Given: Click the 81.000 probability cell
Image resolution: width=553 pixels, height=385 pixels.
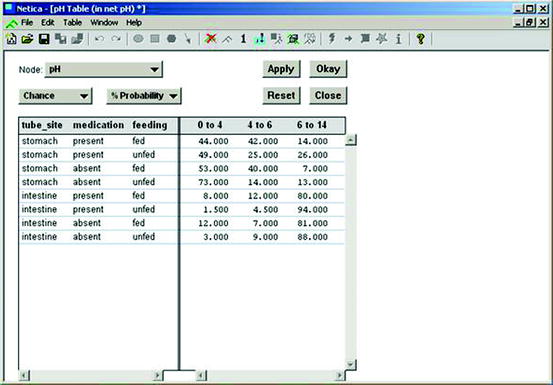Looking at the screenshot, I should click(x=313, y=223).
